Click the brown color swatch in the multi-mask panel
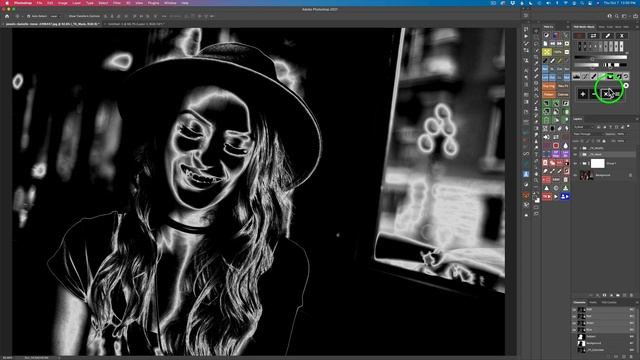 click(x=579, y=36)
